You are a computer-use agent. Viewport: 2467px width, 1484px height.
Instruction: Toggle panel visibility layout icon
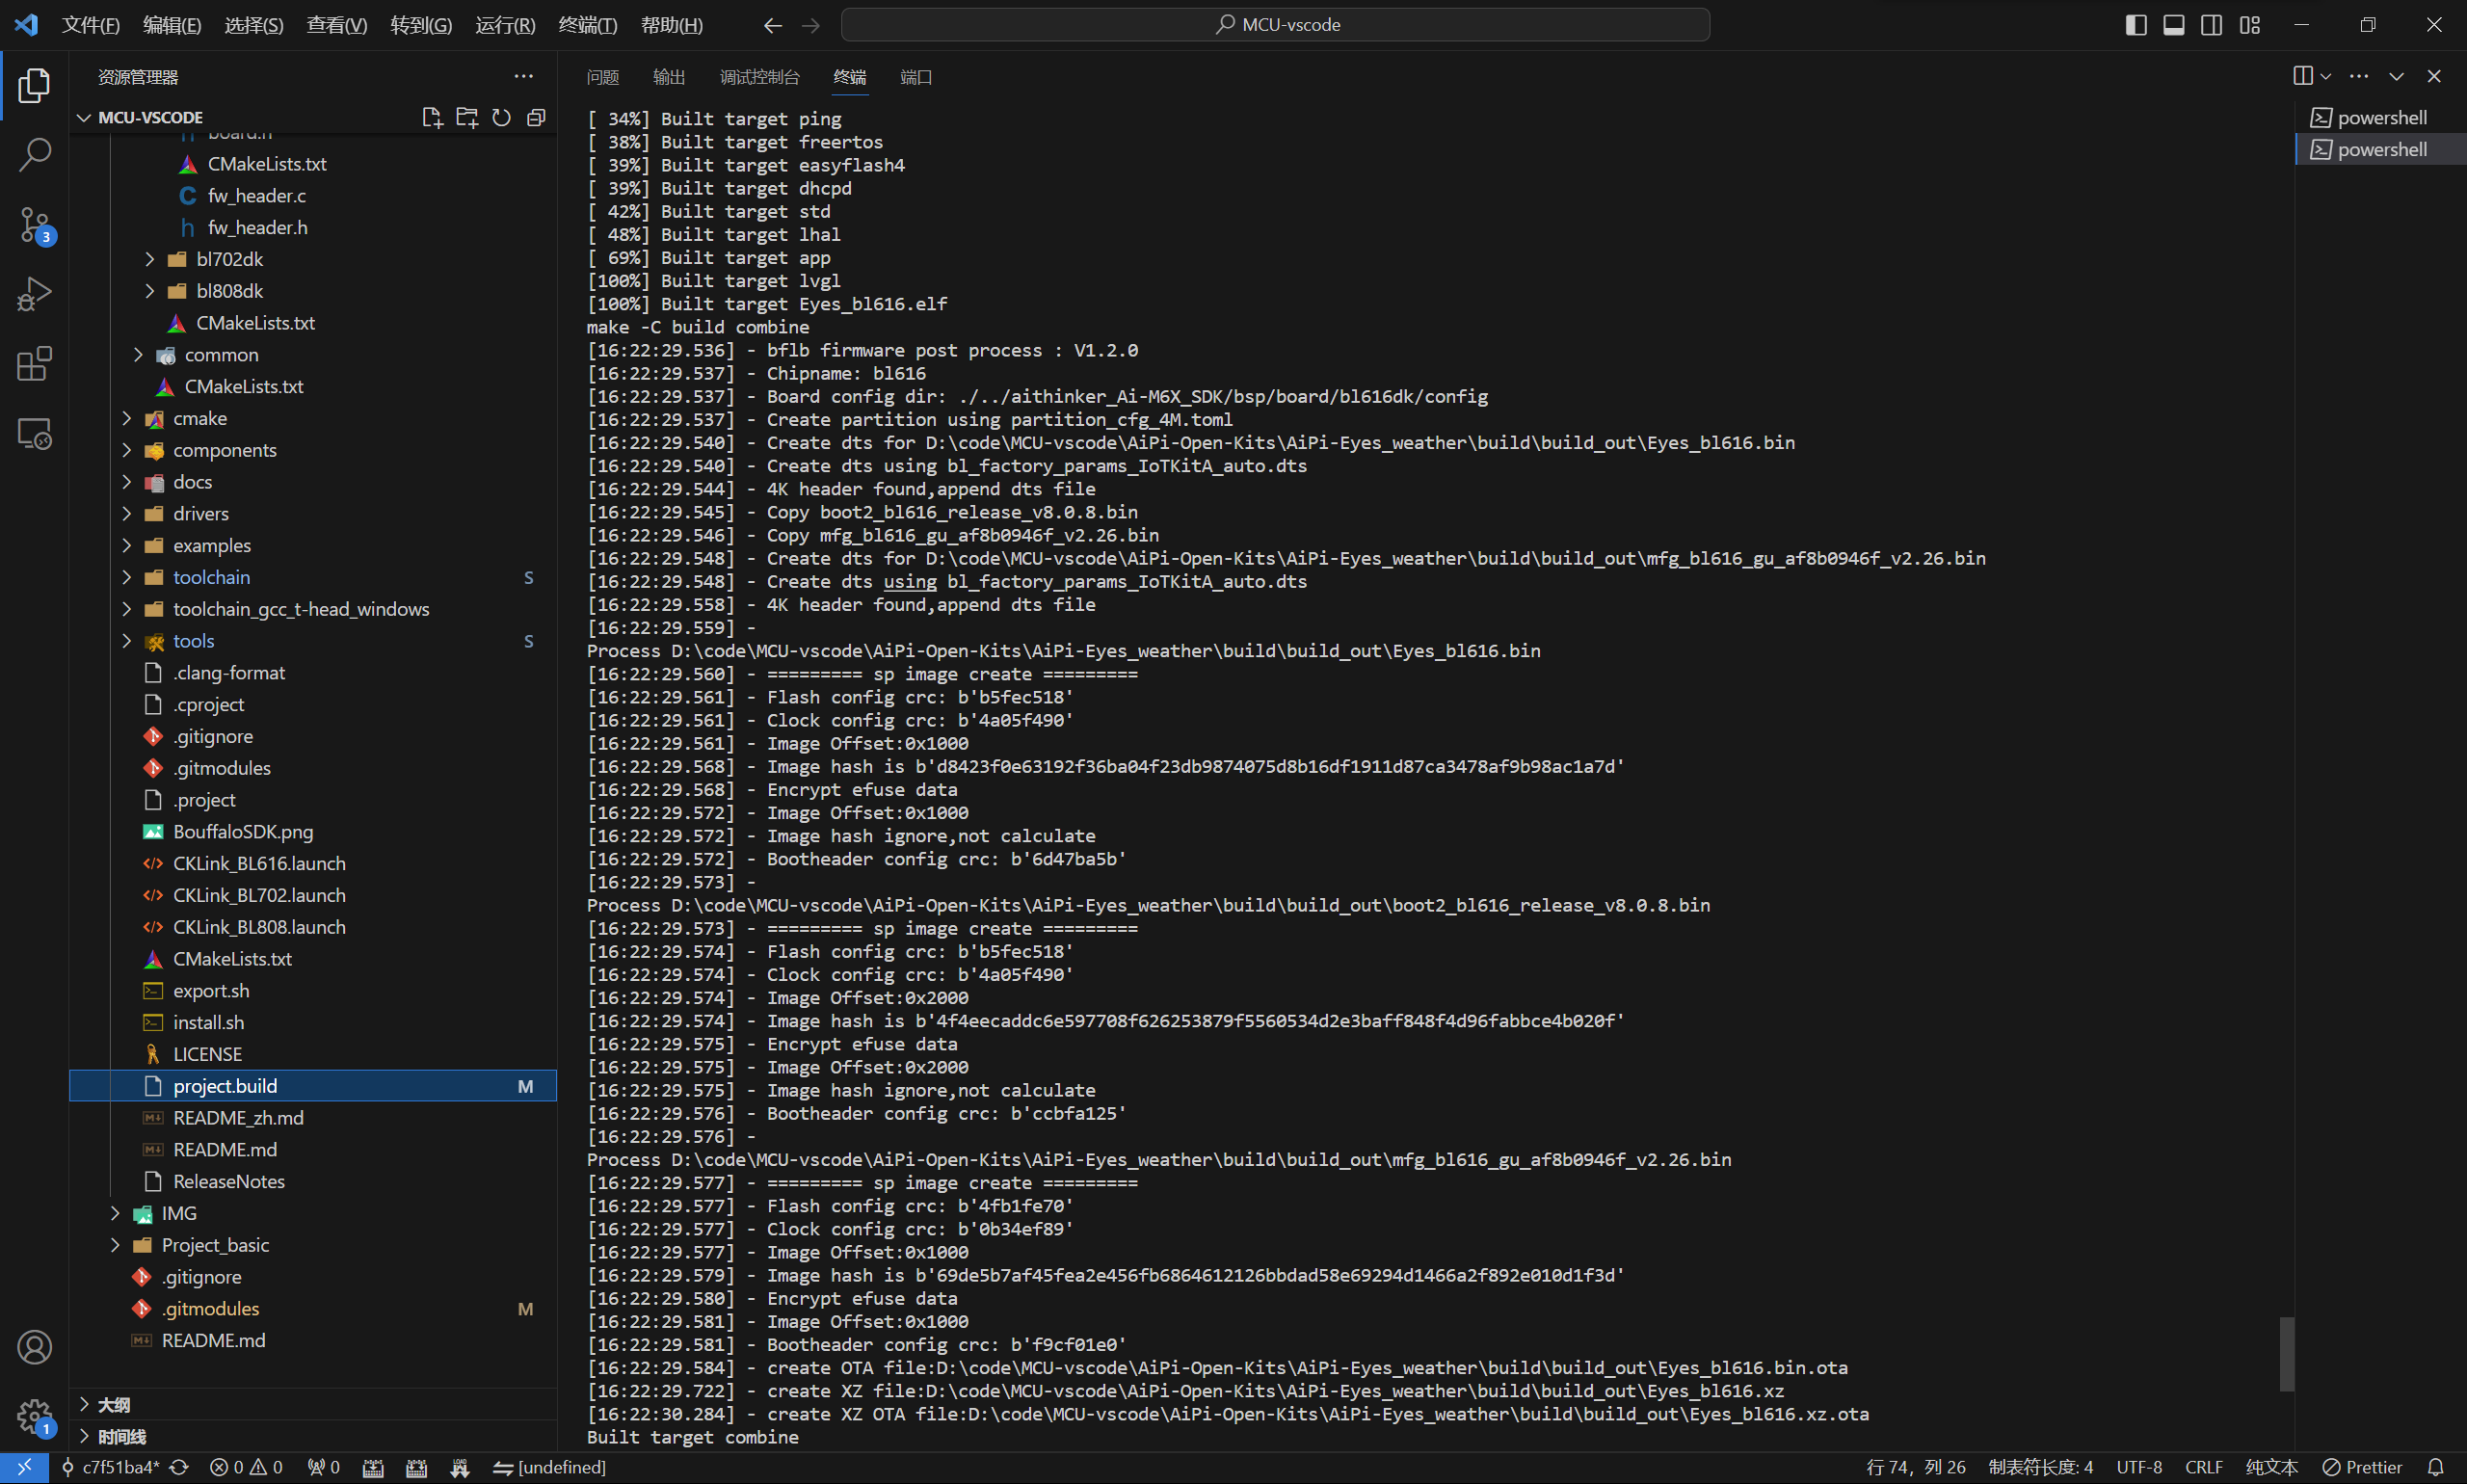(2174, 25)
